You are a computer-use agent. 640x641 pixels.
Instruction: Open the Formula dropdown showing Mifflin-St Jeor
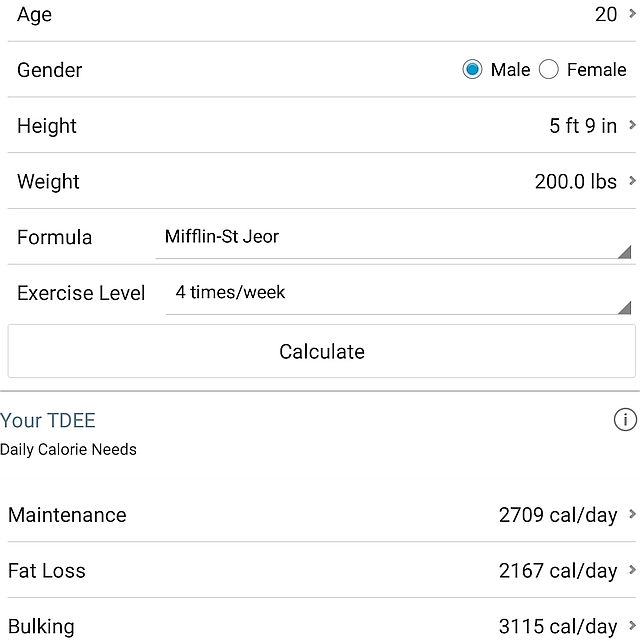394,237
